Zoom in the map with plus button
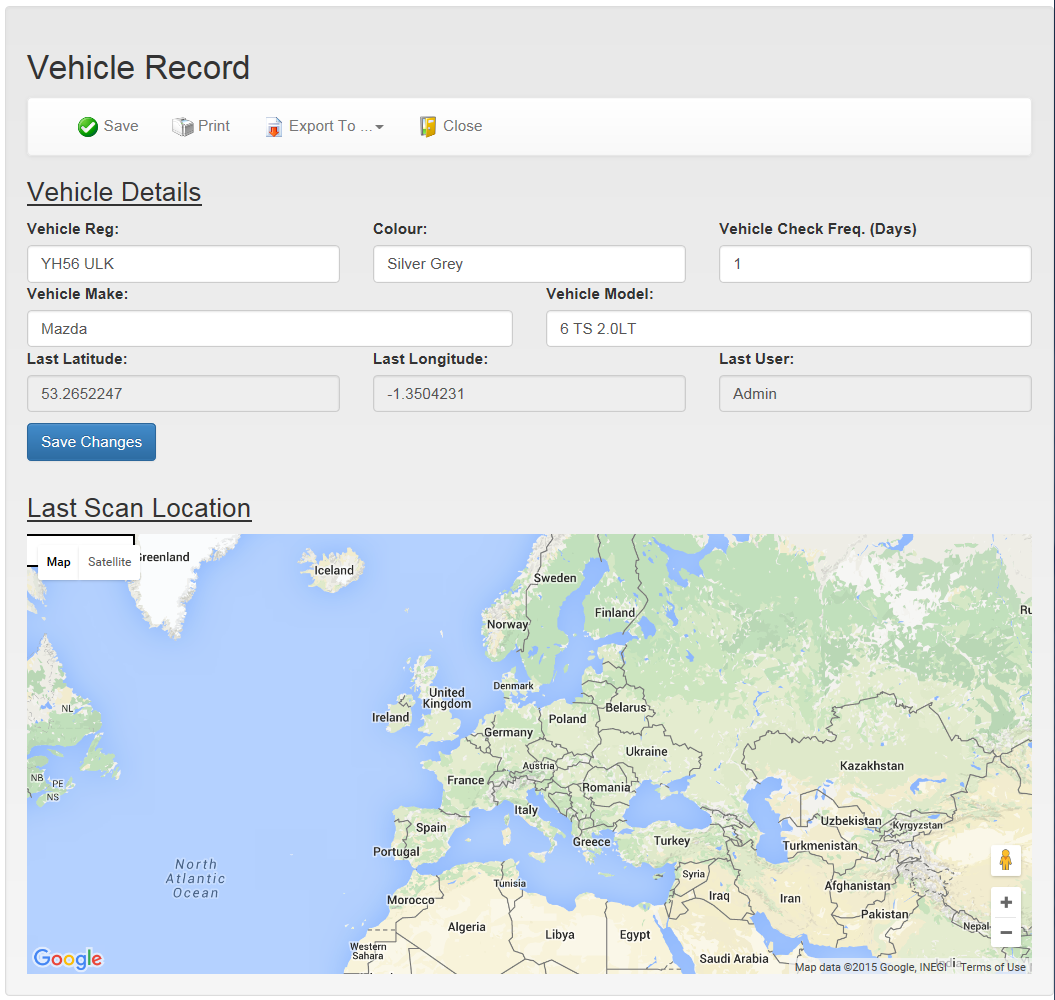Screen dimensions: 1055x1000 click(1006, 902)
